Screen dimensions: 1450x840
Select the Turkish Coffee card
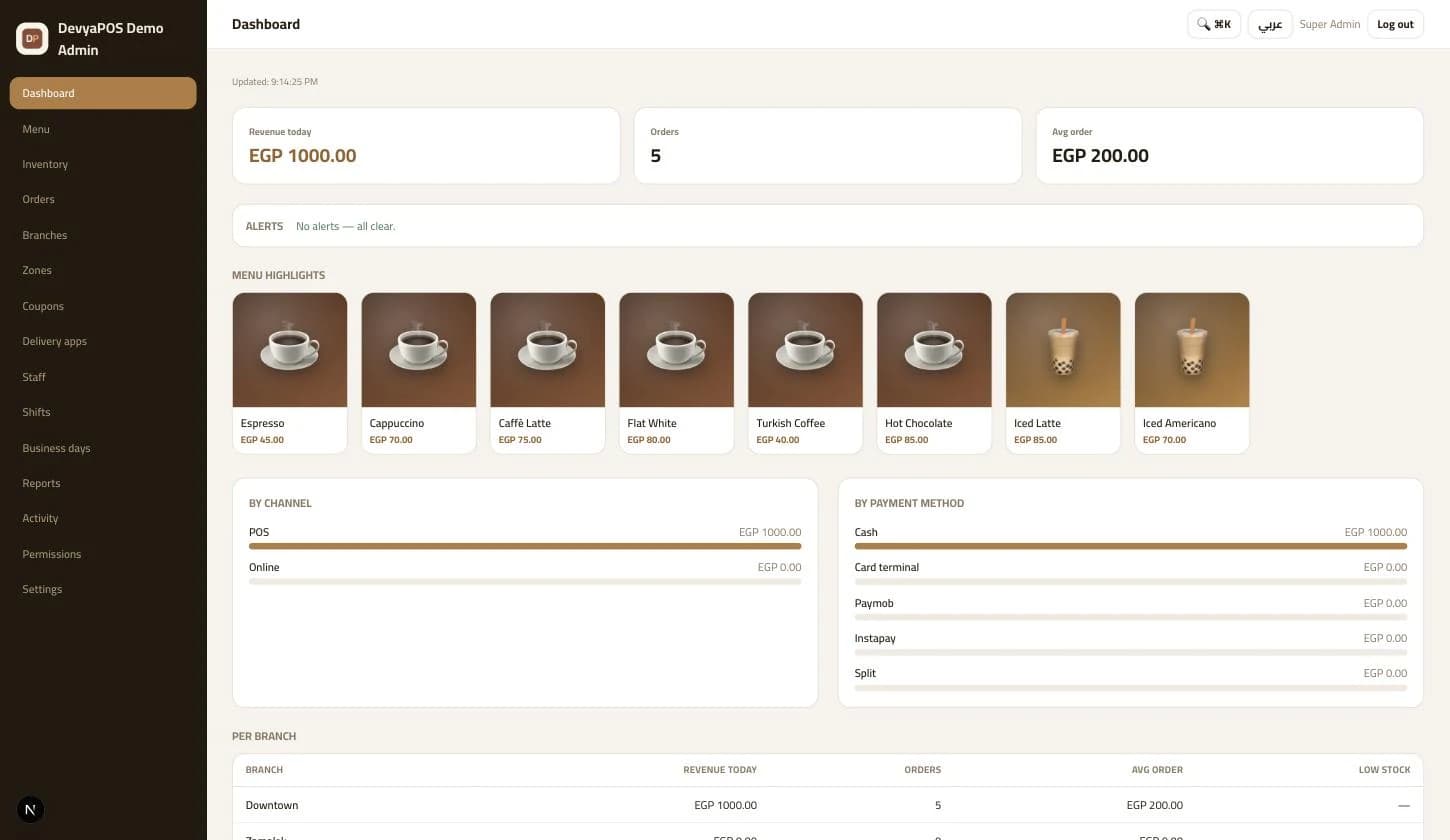805,373
